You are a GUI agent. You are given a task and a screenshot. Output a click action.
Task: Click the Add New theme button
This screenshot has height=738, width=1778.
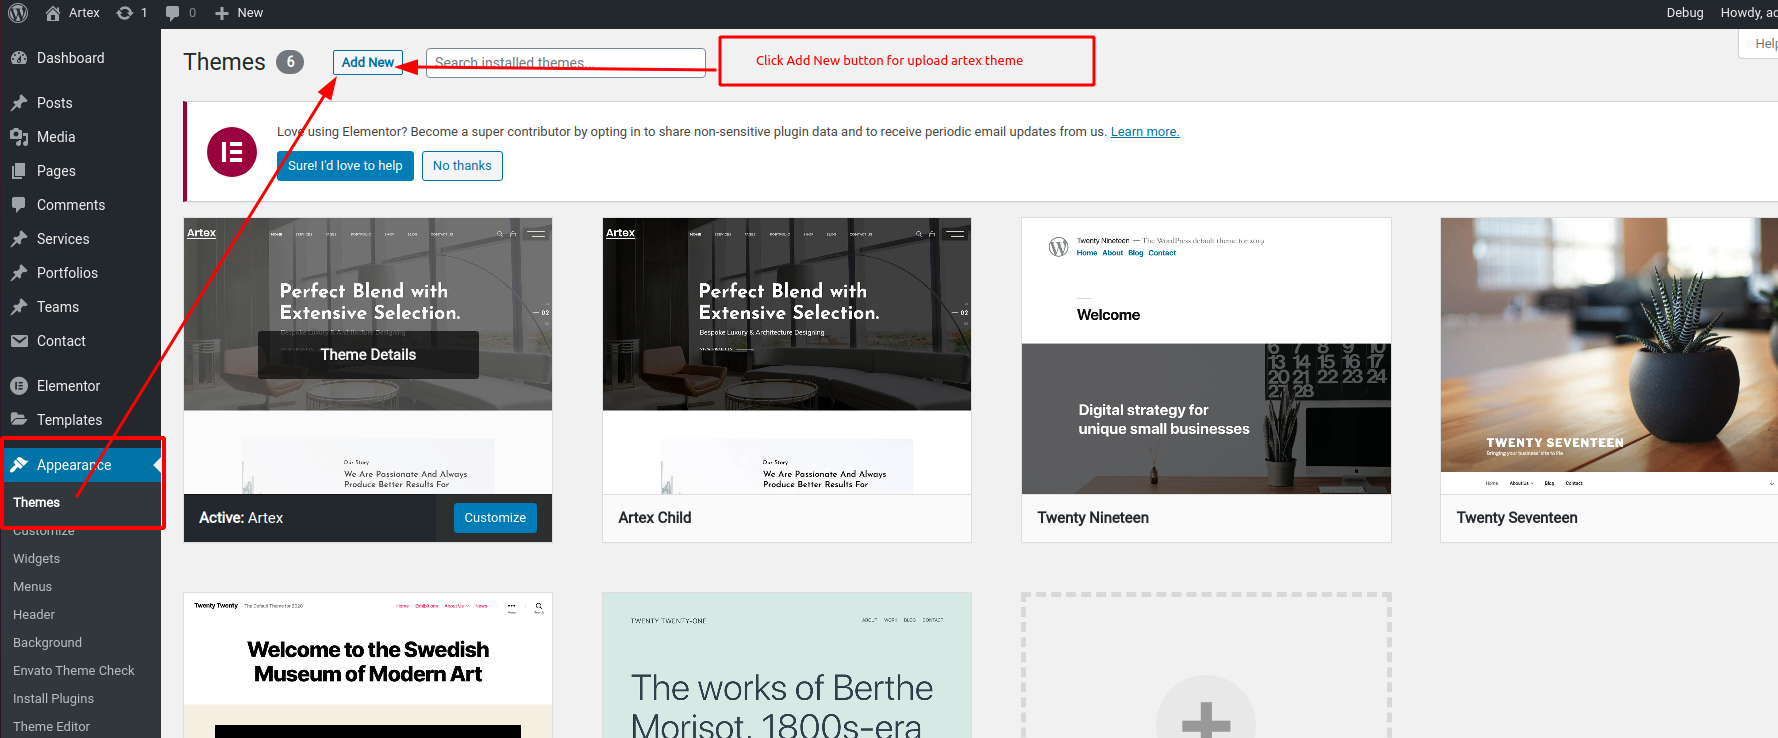tap(368, 62)
